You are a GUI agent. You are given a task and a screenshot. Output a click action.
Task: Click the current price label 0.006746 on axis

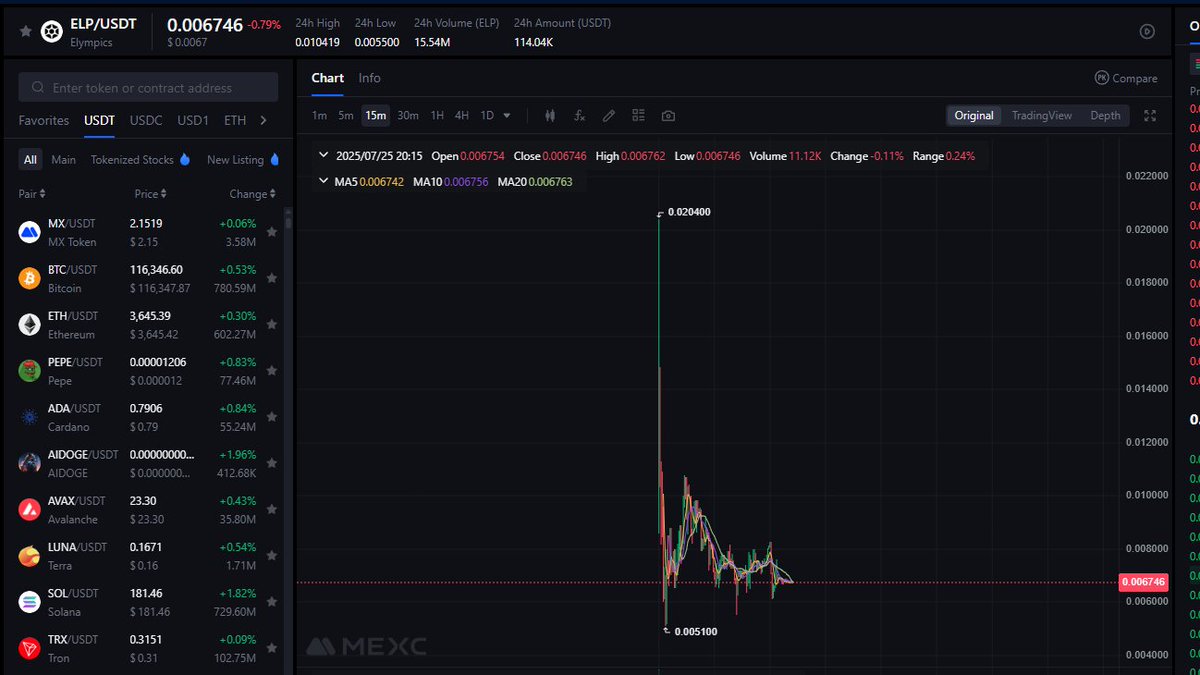click(x=1143, y=582)
